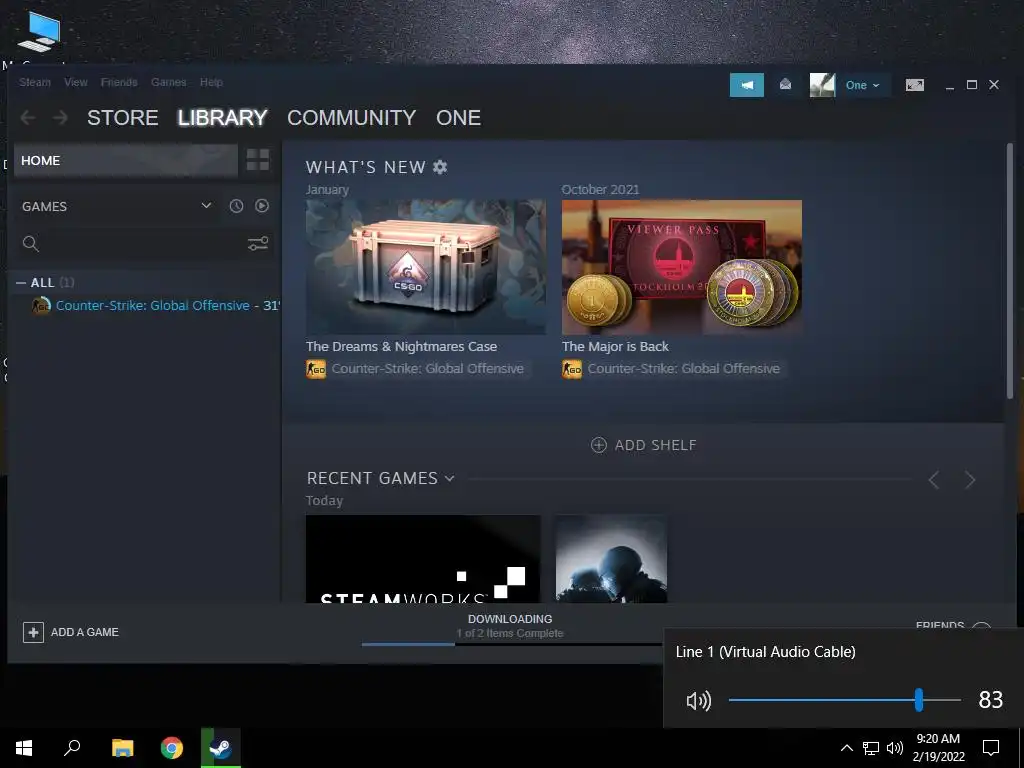Go back with the left arrow
Viewport: 1024px width, 768px height.
[28, 118]
